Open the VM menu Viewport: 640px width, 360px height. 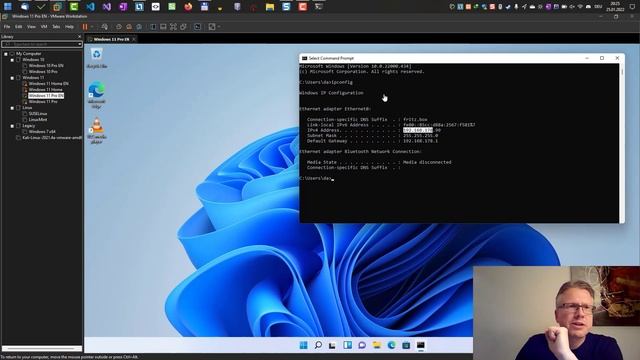(44, 27)
